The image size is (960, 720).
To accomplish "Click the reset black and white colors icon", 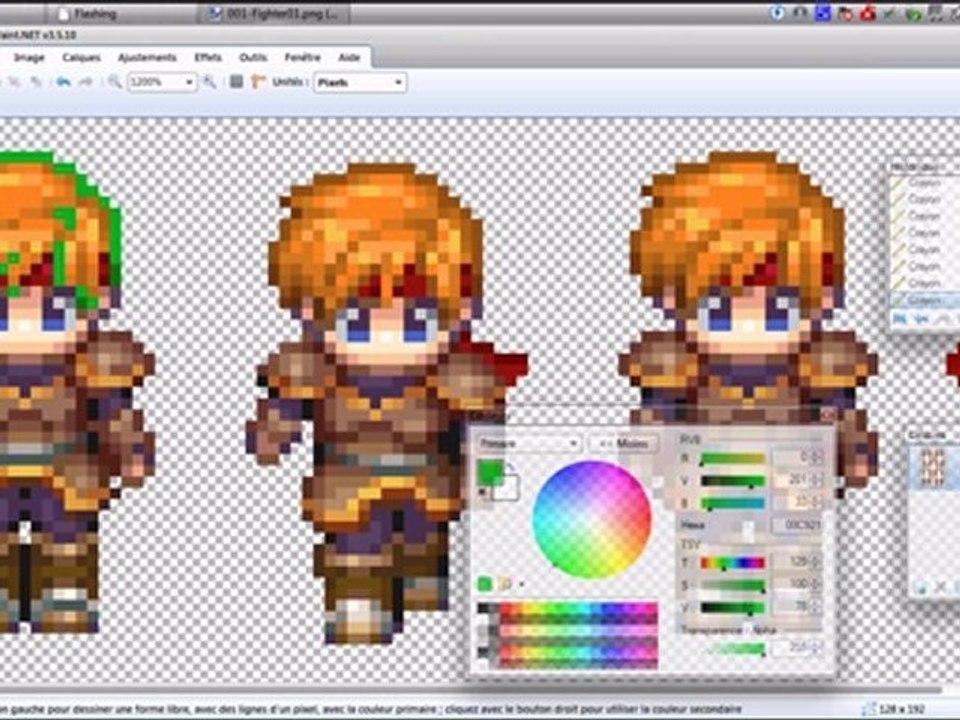I will (483, 493).
